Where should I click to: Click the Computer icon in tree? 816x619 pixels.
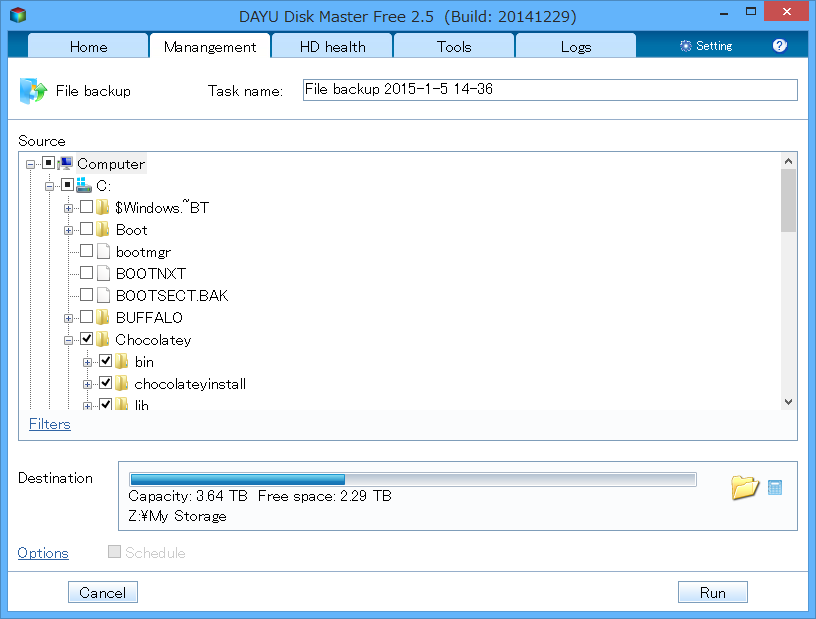66,163
